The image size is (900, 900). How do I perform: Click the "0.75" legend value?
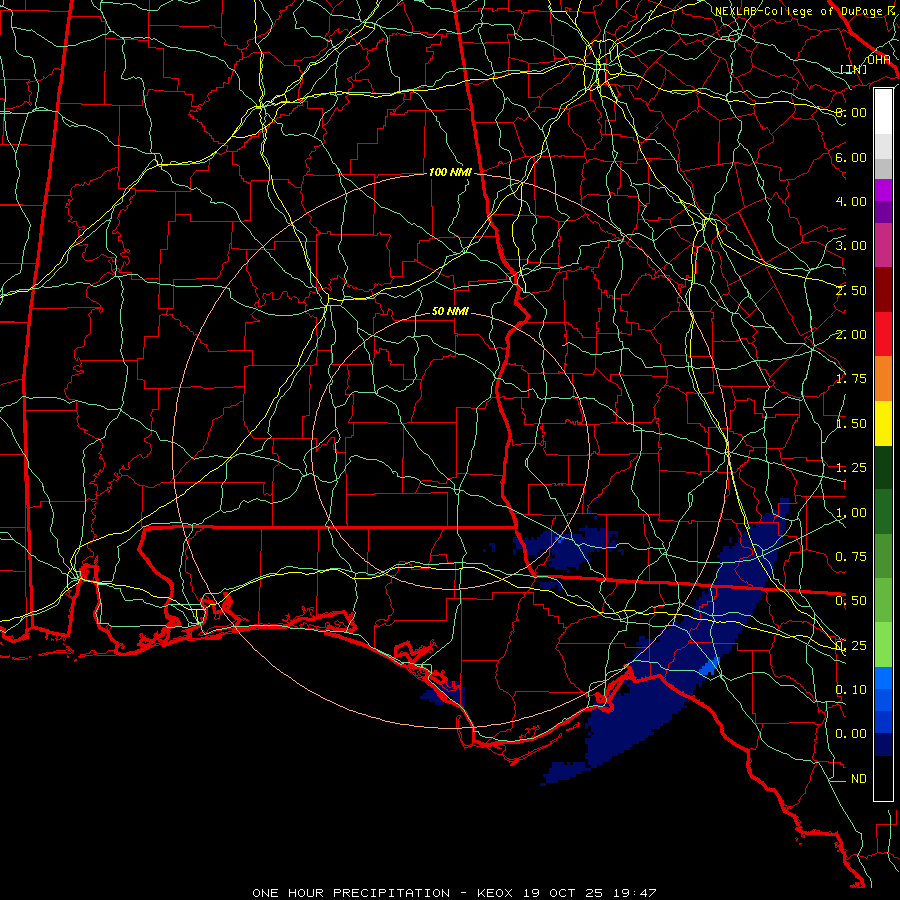coord(851,557)
